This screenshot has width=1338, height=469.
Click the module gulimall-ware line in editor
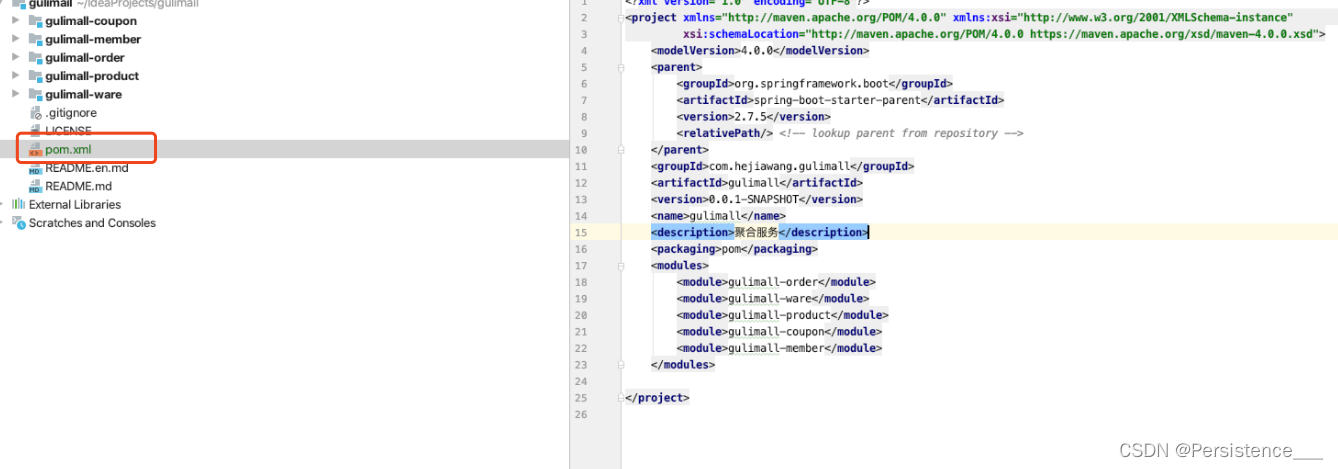(x=773, y=298)
